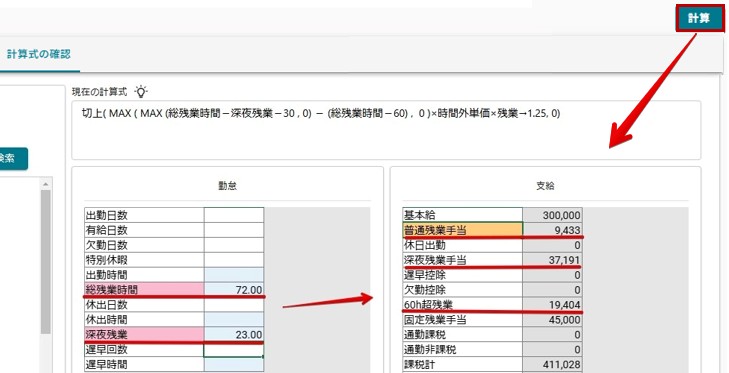Open the 計算式の確認 tab
This screenshot has height=373, width=729.
pos(39,54)
